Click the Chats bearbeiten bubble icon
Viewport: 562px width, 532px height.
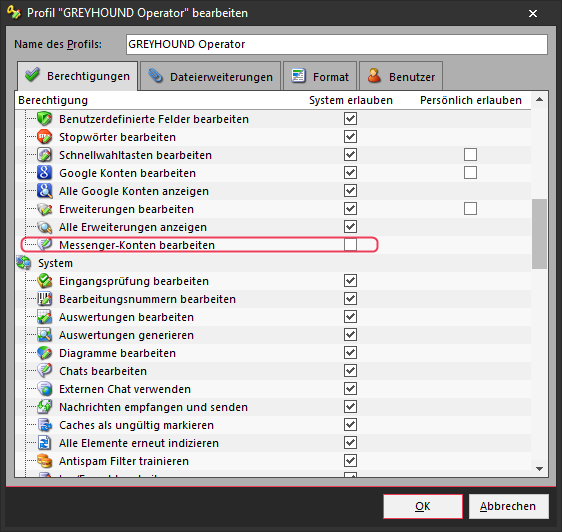[x=44, y=371]
